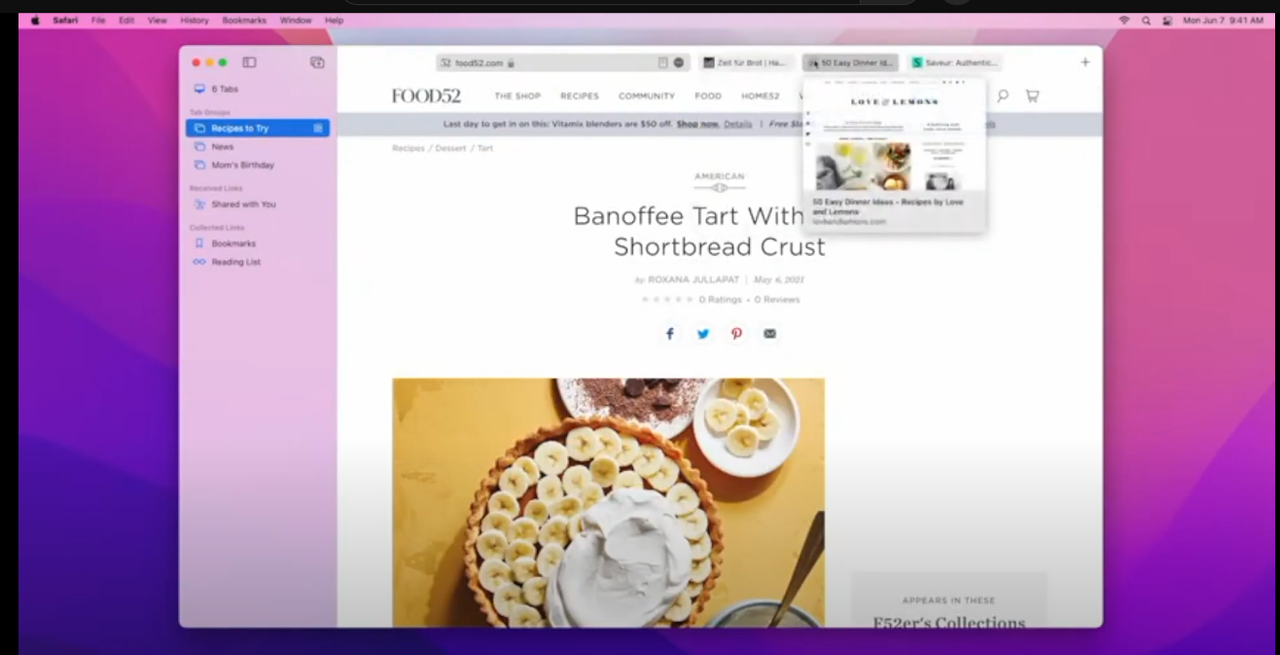Switch to the Zeit für Brot tab
This screenshot has height=655, width=1280.
pos(746,62)
